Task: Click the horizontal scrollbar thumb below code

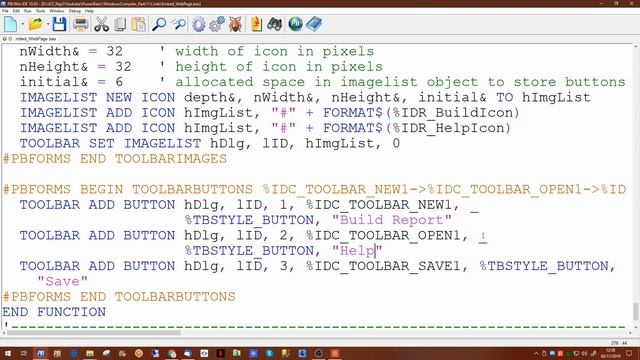Action: pyautogui.click(x=94, y=332)
